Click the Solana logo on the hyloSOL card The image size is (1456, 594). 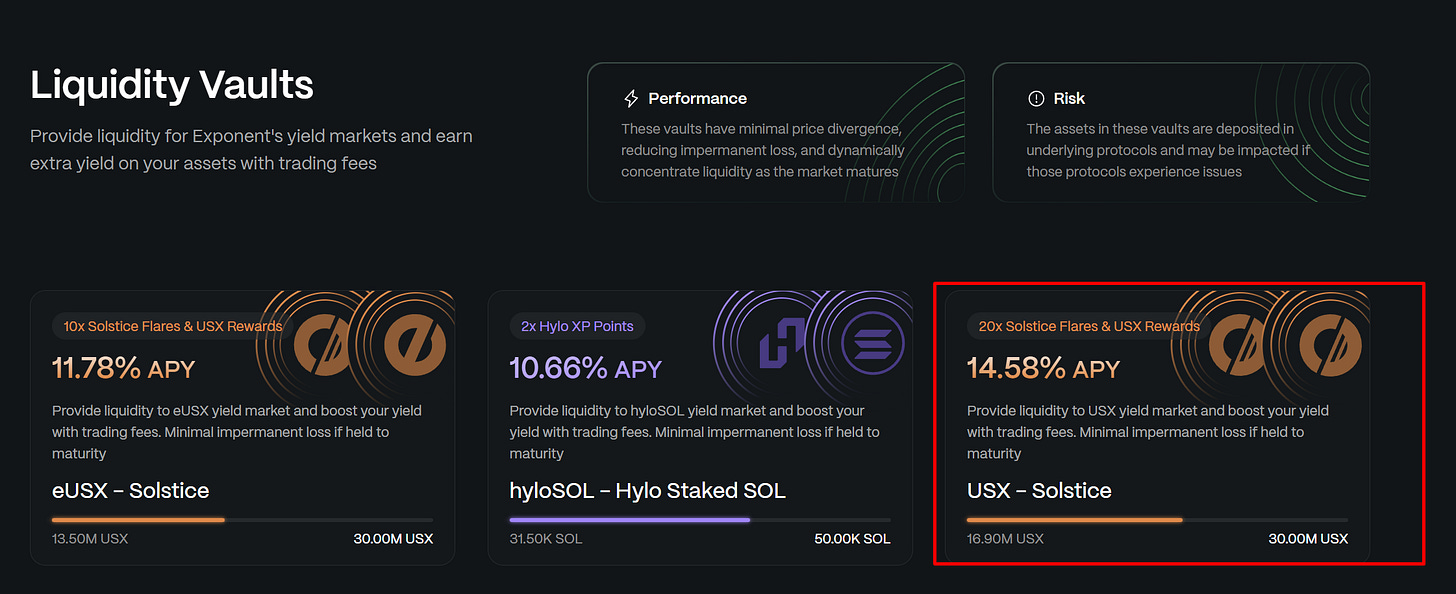pos(872,344)
